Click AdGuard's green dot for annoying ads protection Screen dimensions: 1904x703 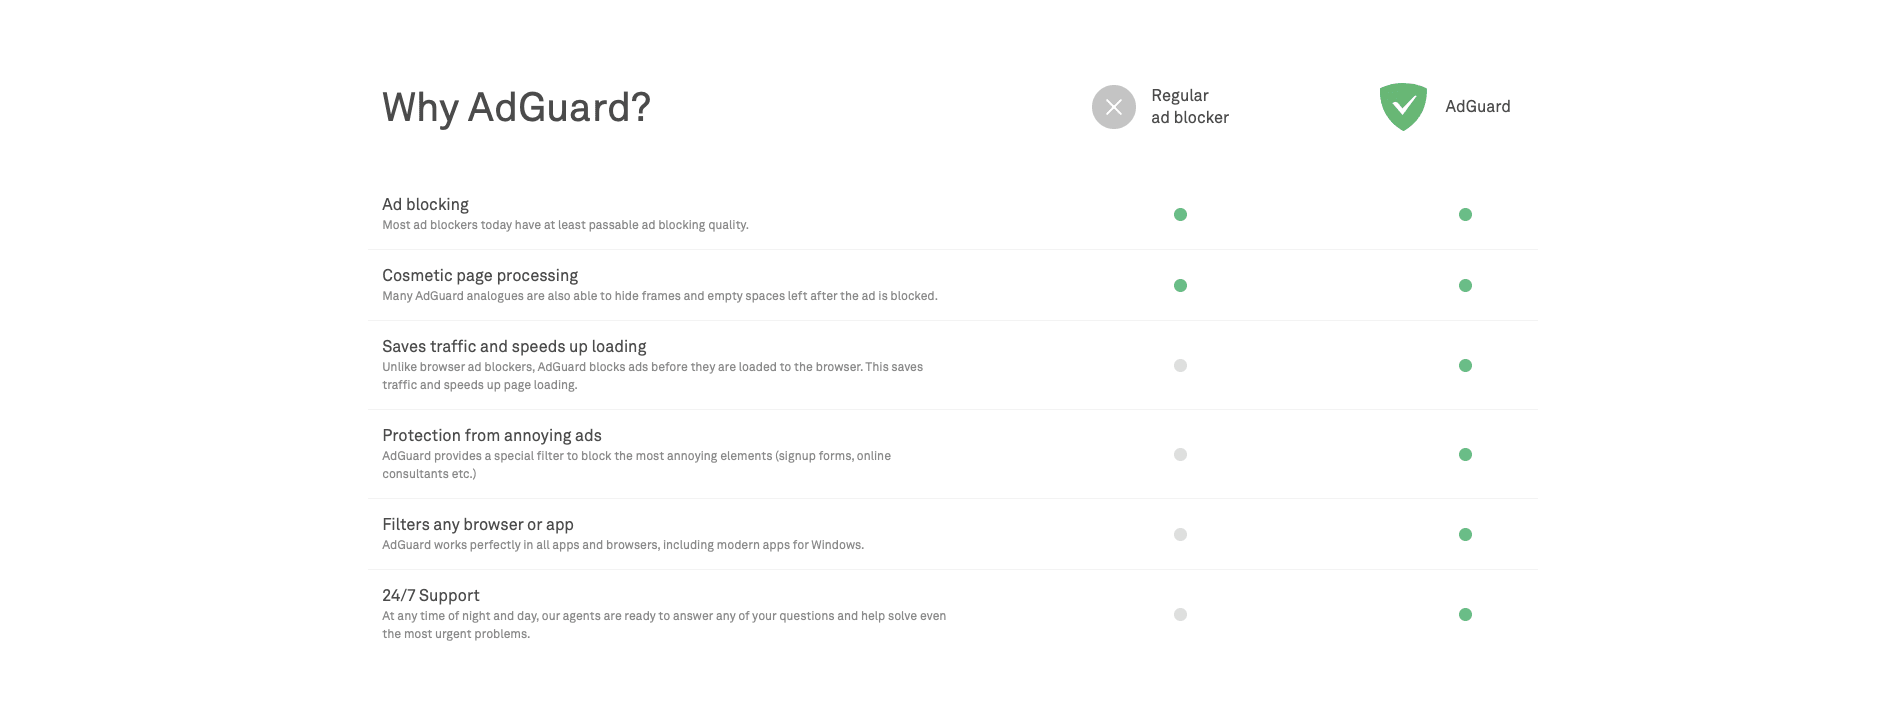(x=1465, y=454)
